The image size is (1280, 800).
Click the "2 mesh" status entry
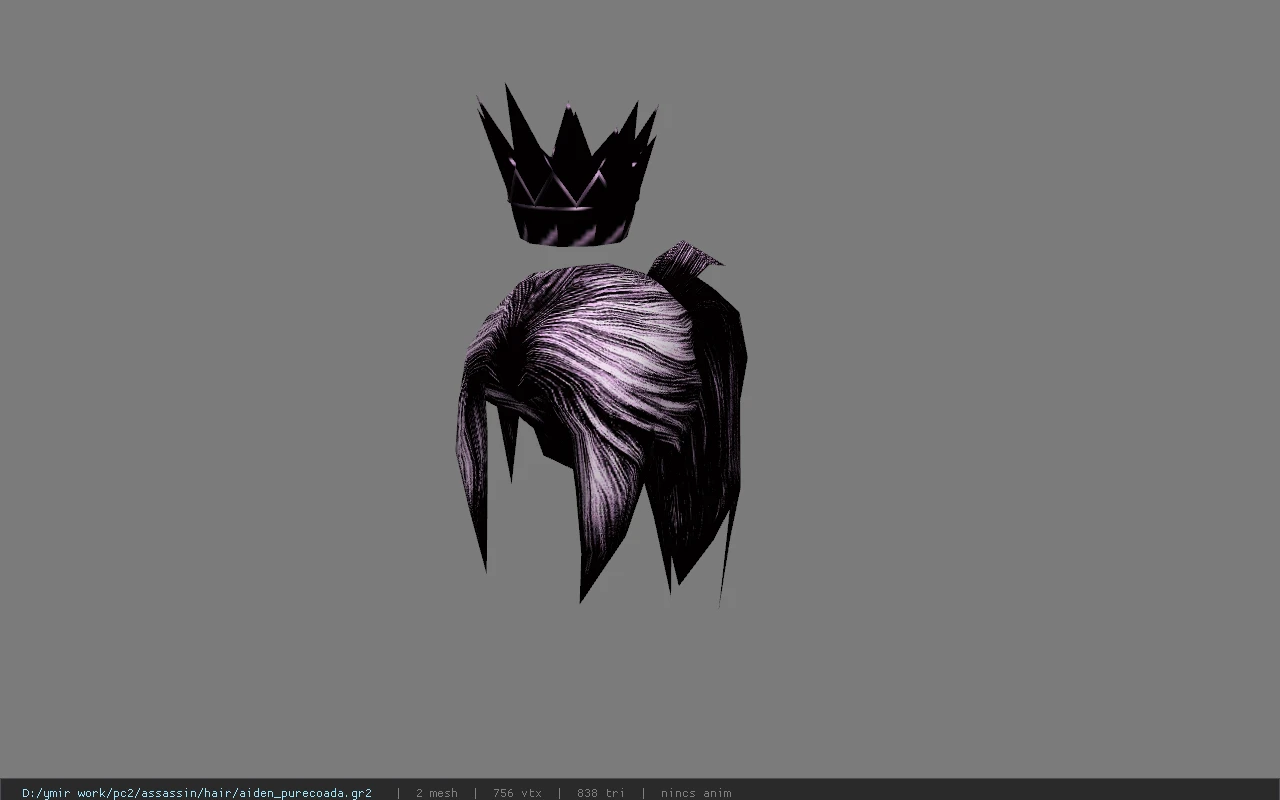pyautogui.click(x=437, y=793)
